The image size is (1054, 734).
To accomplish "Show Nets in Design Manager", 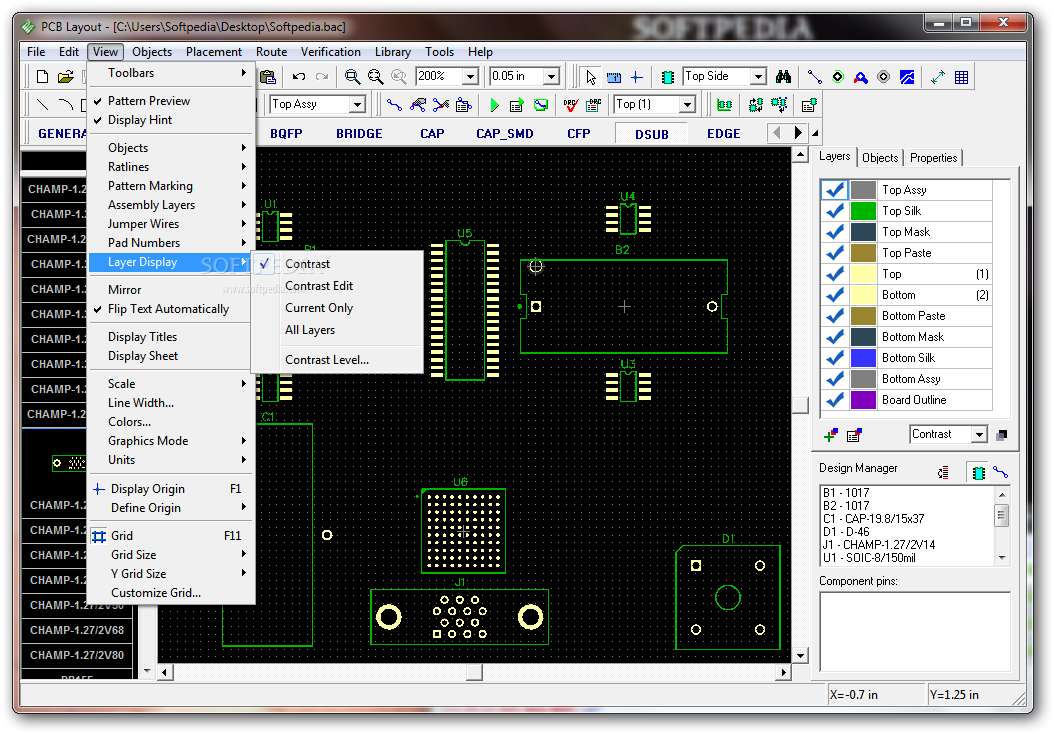I will click(x=1000, y=473).
